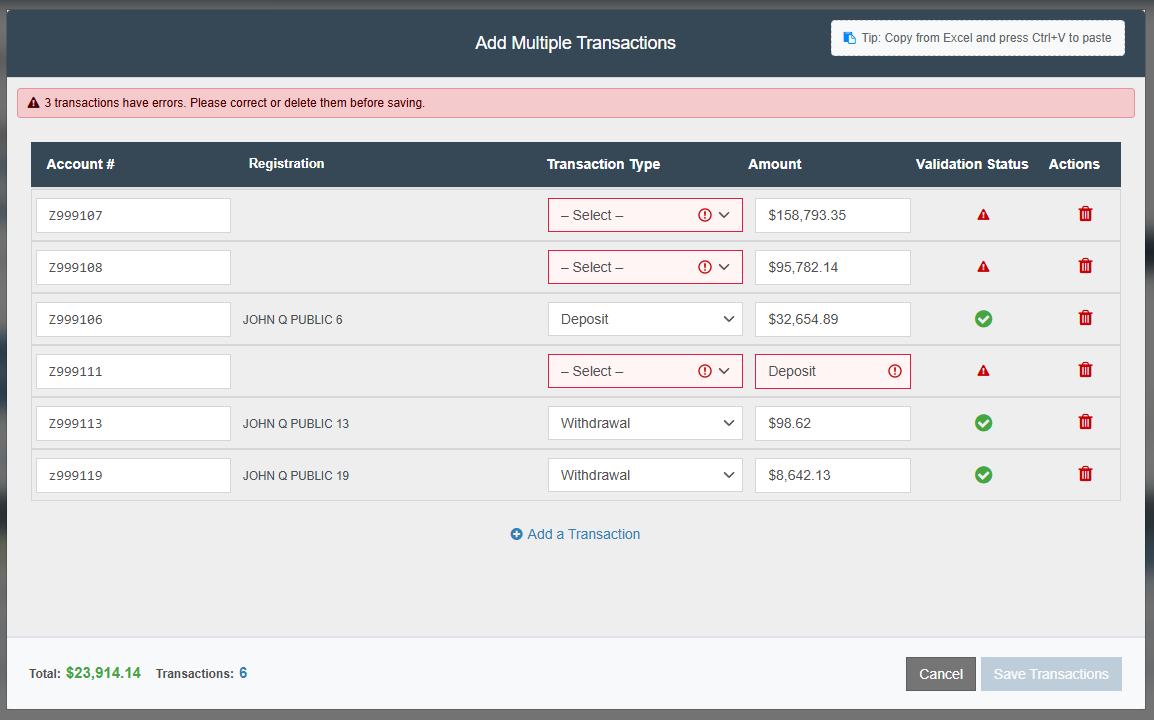Click the Registration column header
This screenshot has width=1154, height=720.
[x=286, y=163]
